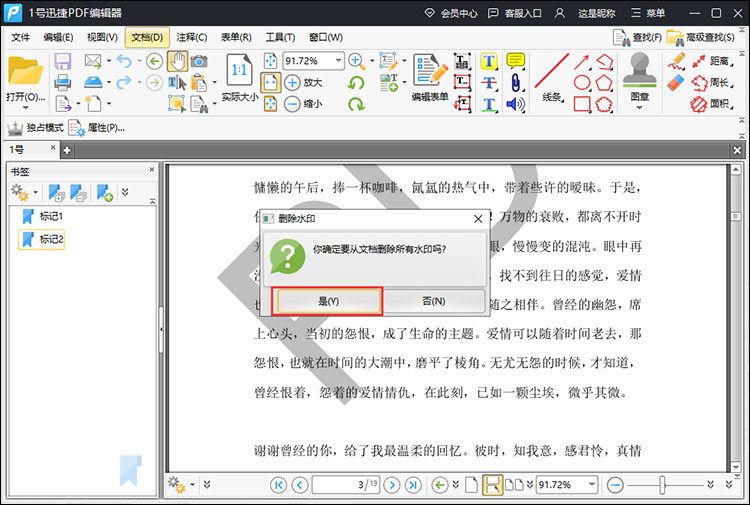The width and height of the screenshot is (750, 505).
Task: Click 否(N) to cancel watermark deletion
Action: pos(433,301)
